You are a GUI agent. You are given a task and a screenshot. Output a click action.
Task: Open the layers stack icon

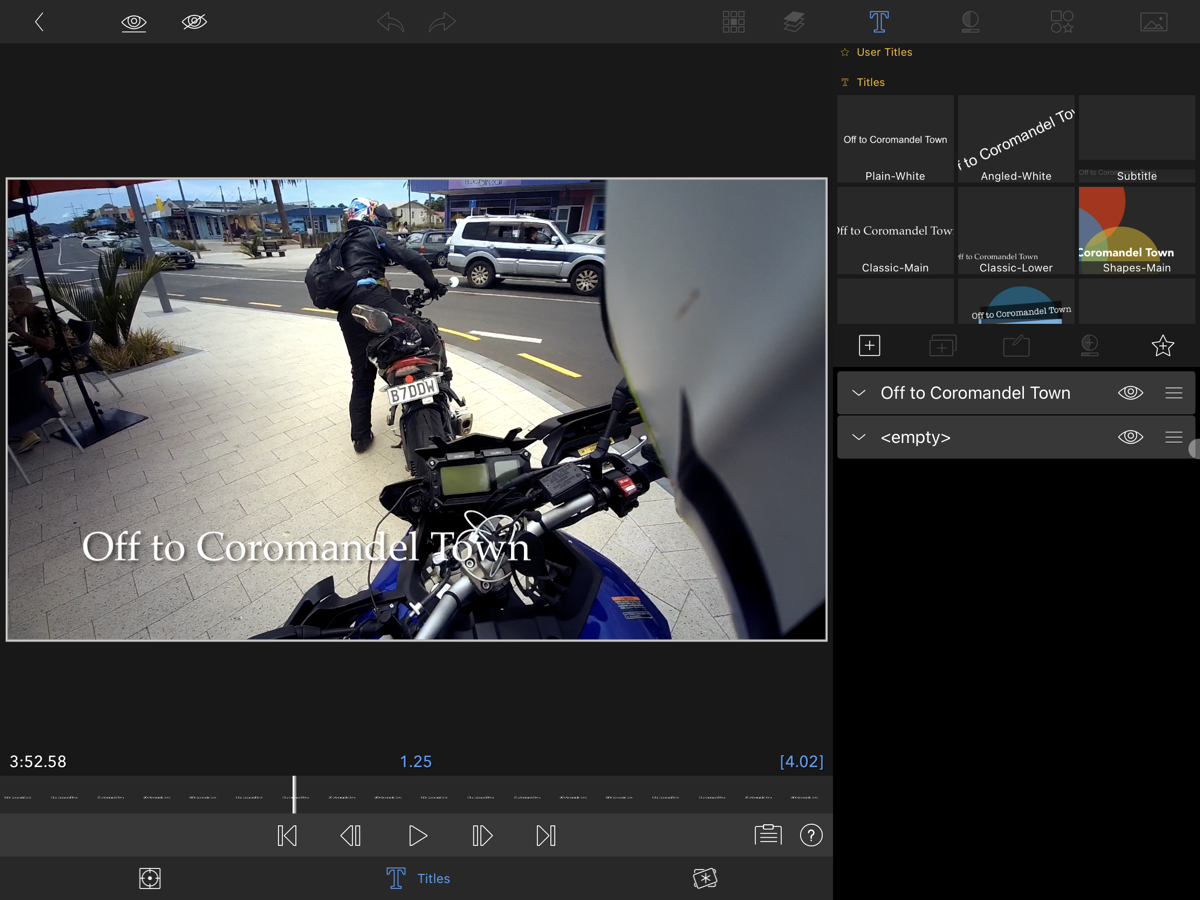[x=795, y=22]
